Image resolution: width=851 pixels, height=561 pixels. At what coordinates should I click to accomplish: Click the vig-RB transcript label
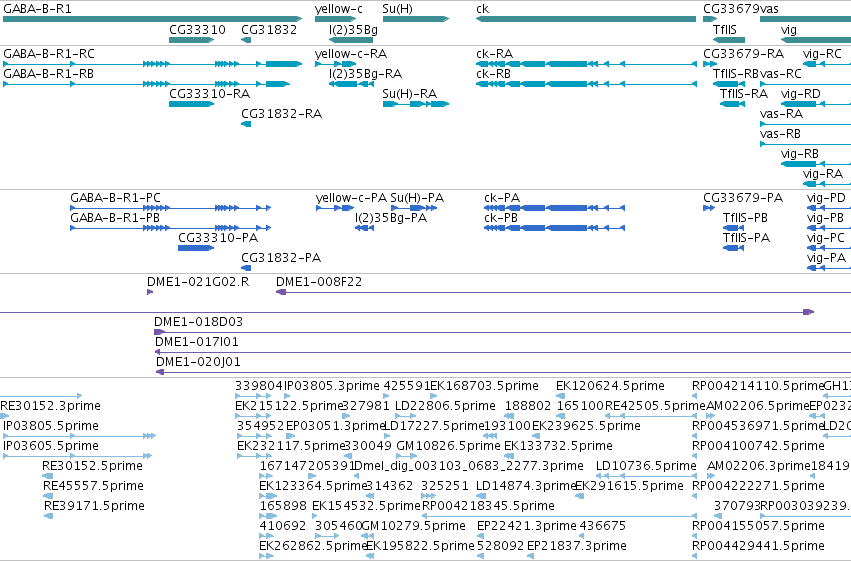point(800,154)
